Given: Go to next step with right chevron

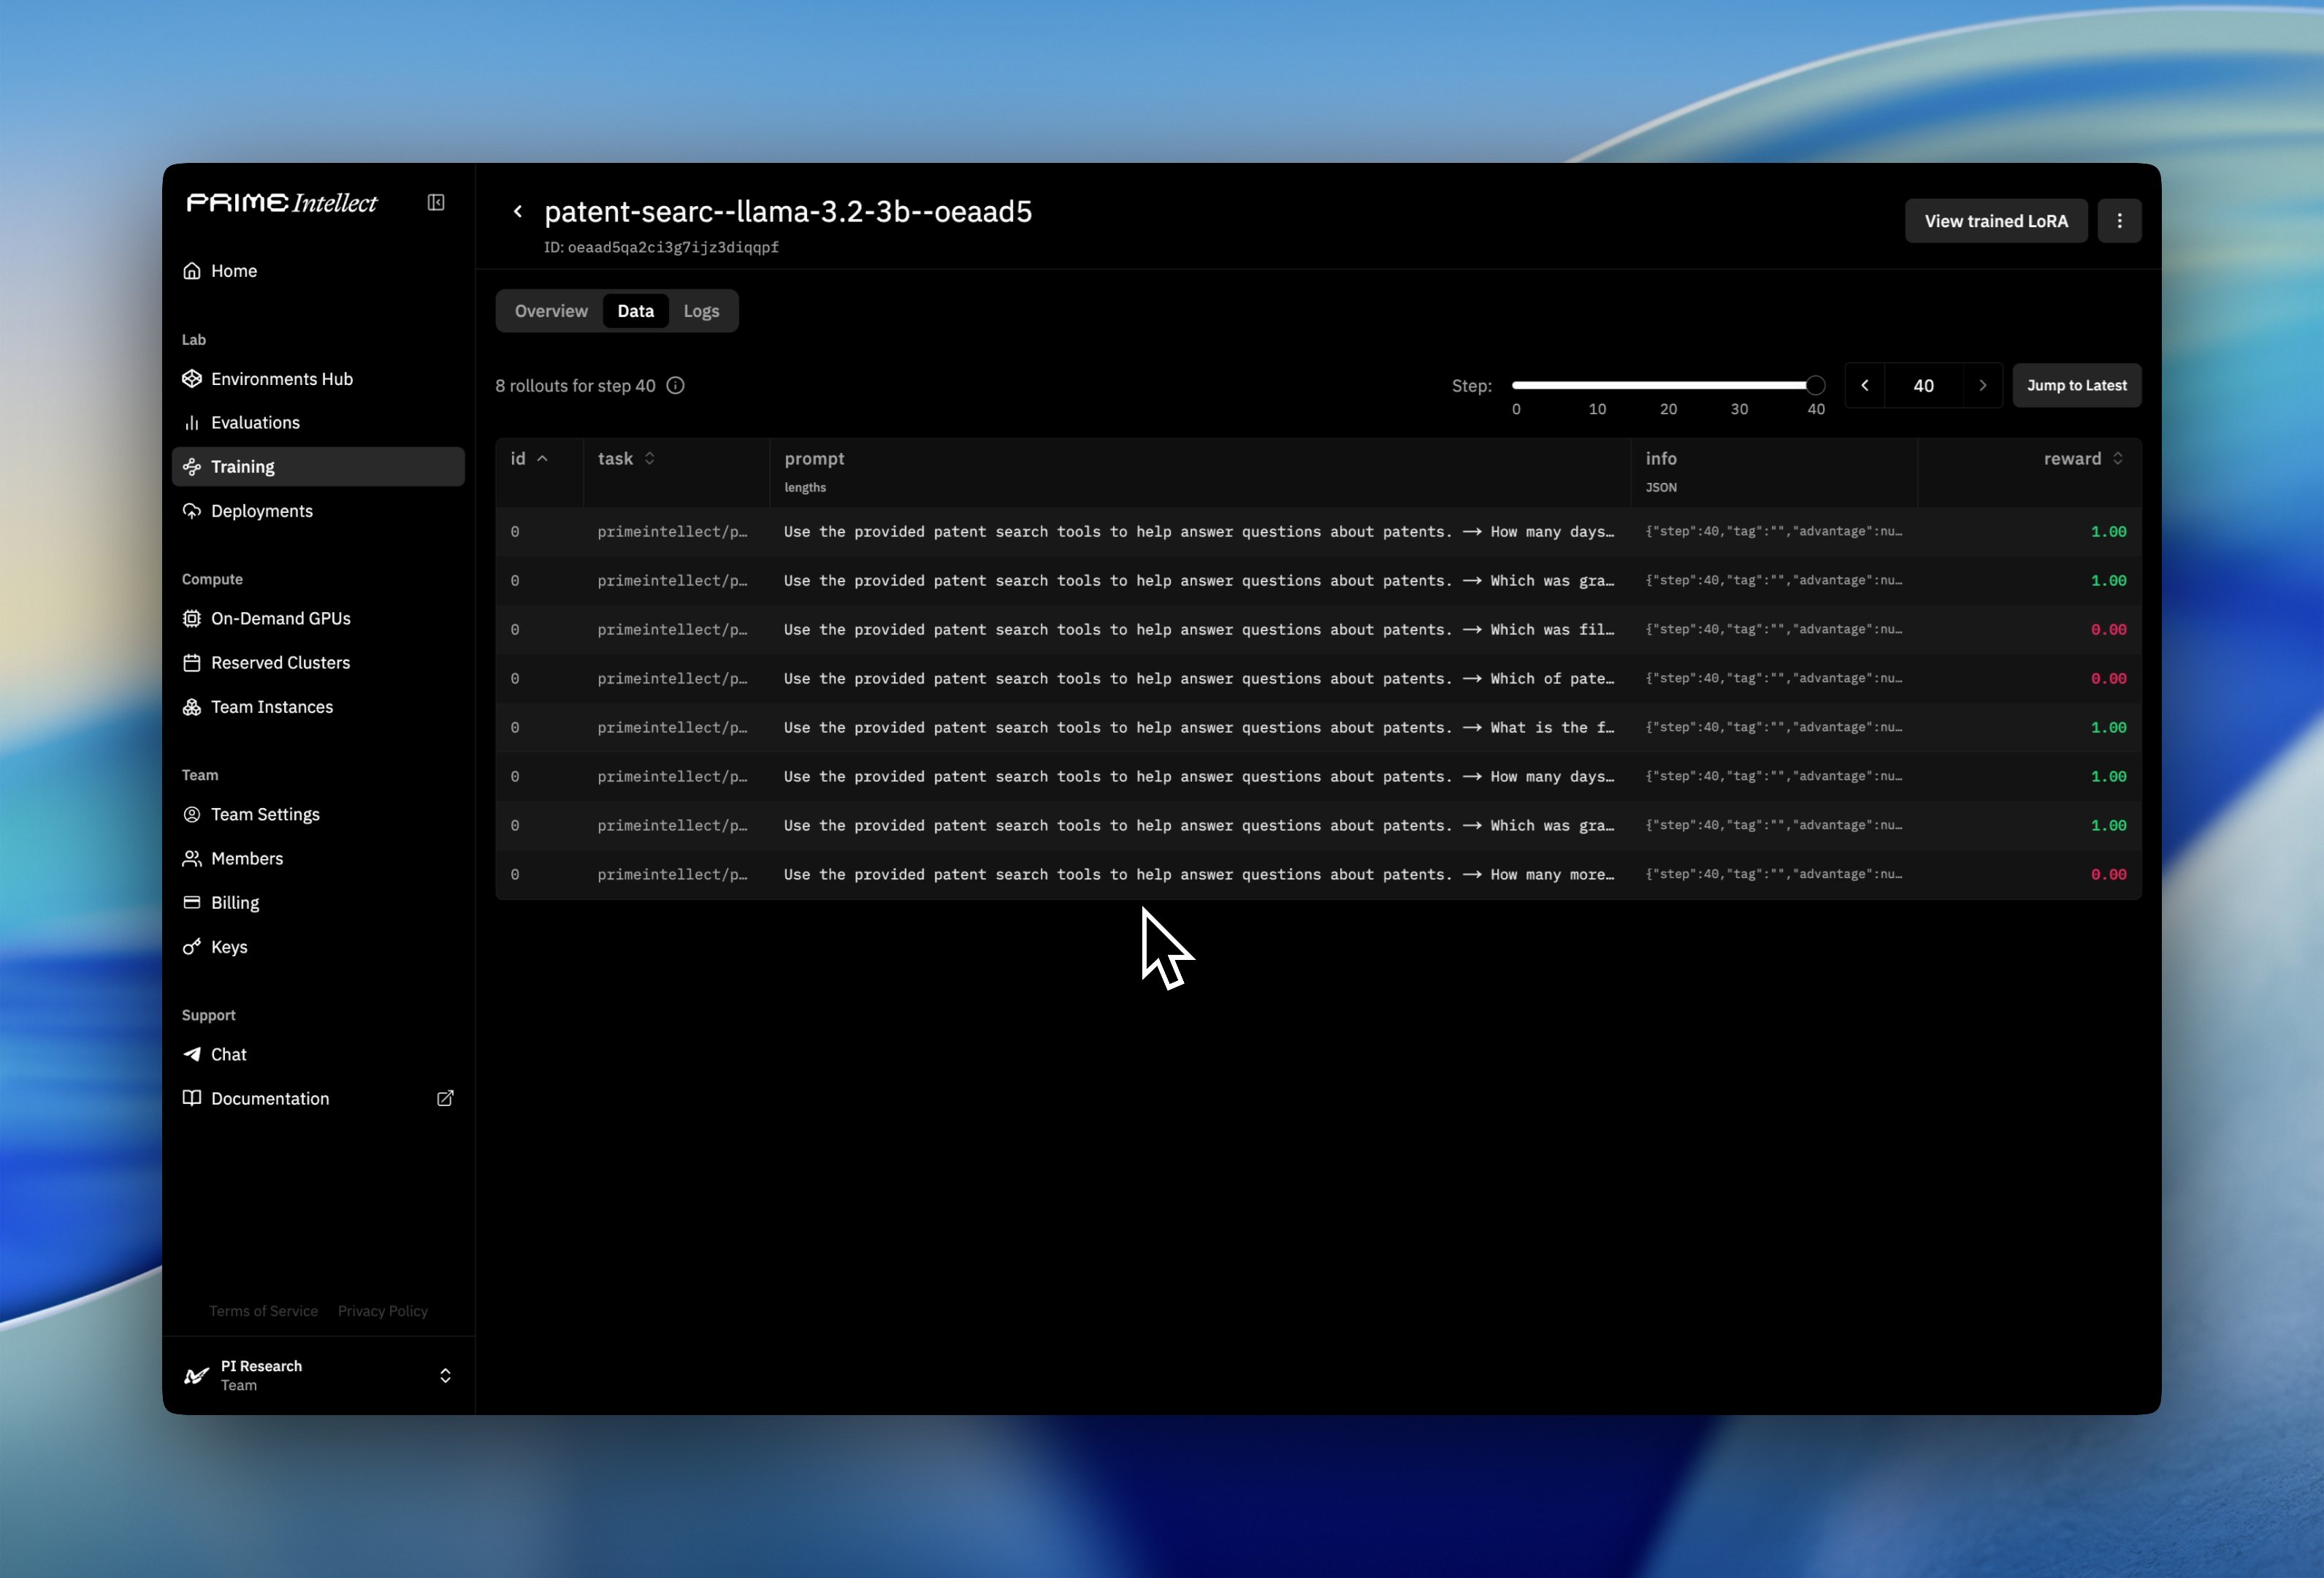Looking at the screenshot, I should coord(1982,386).
